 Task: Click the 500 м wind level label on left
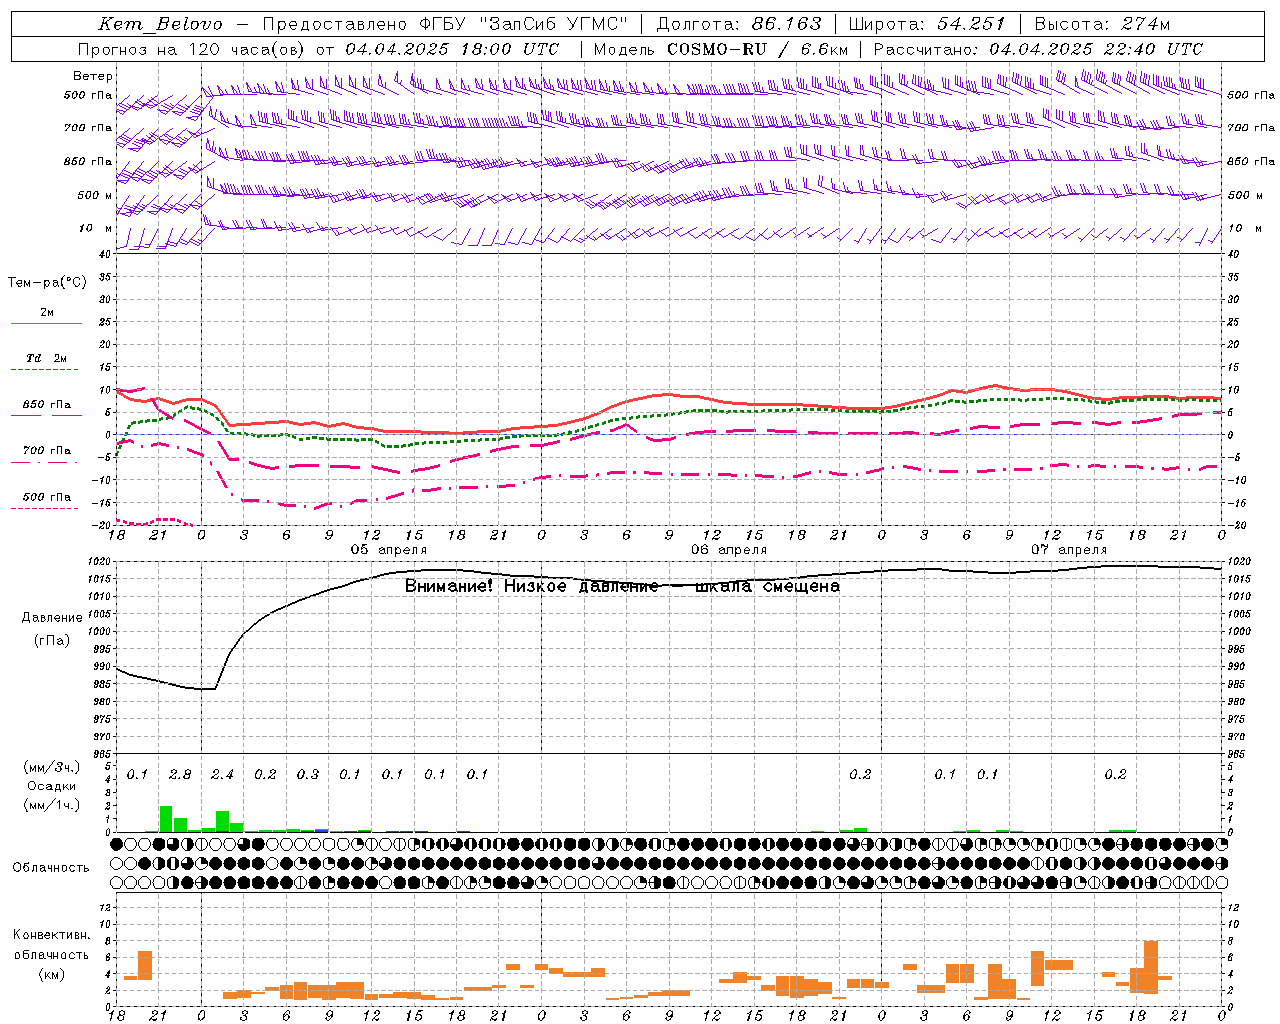95,195
